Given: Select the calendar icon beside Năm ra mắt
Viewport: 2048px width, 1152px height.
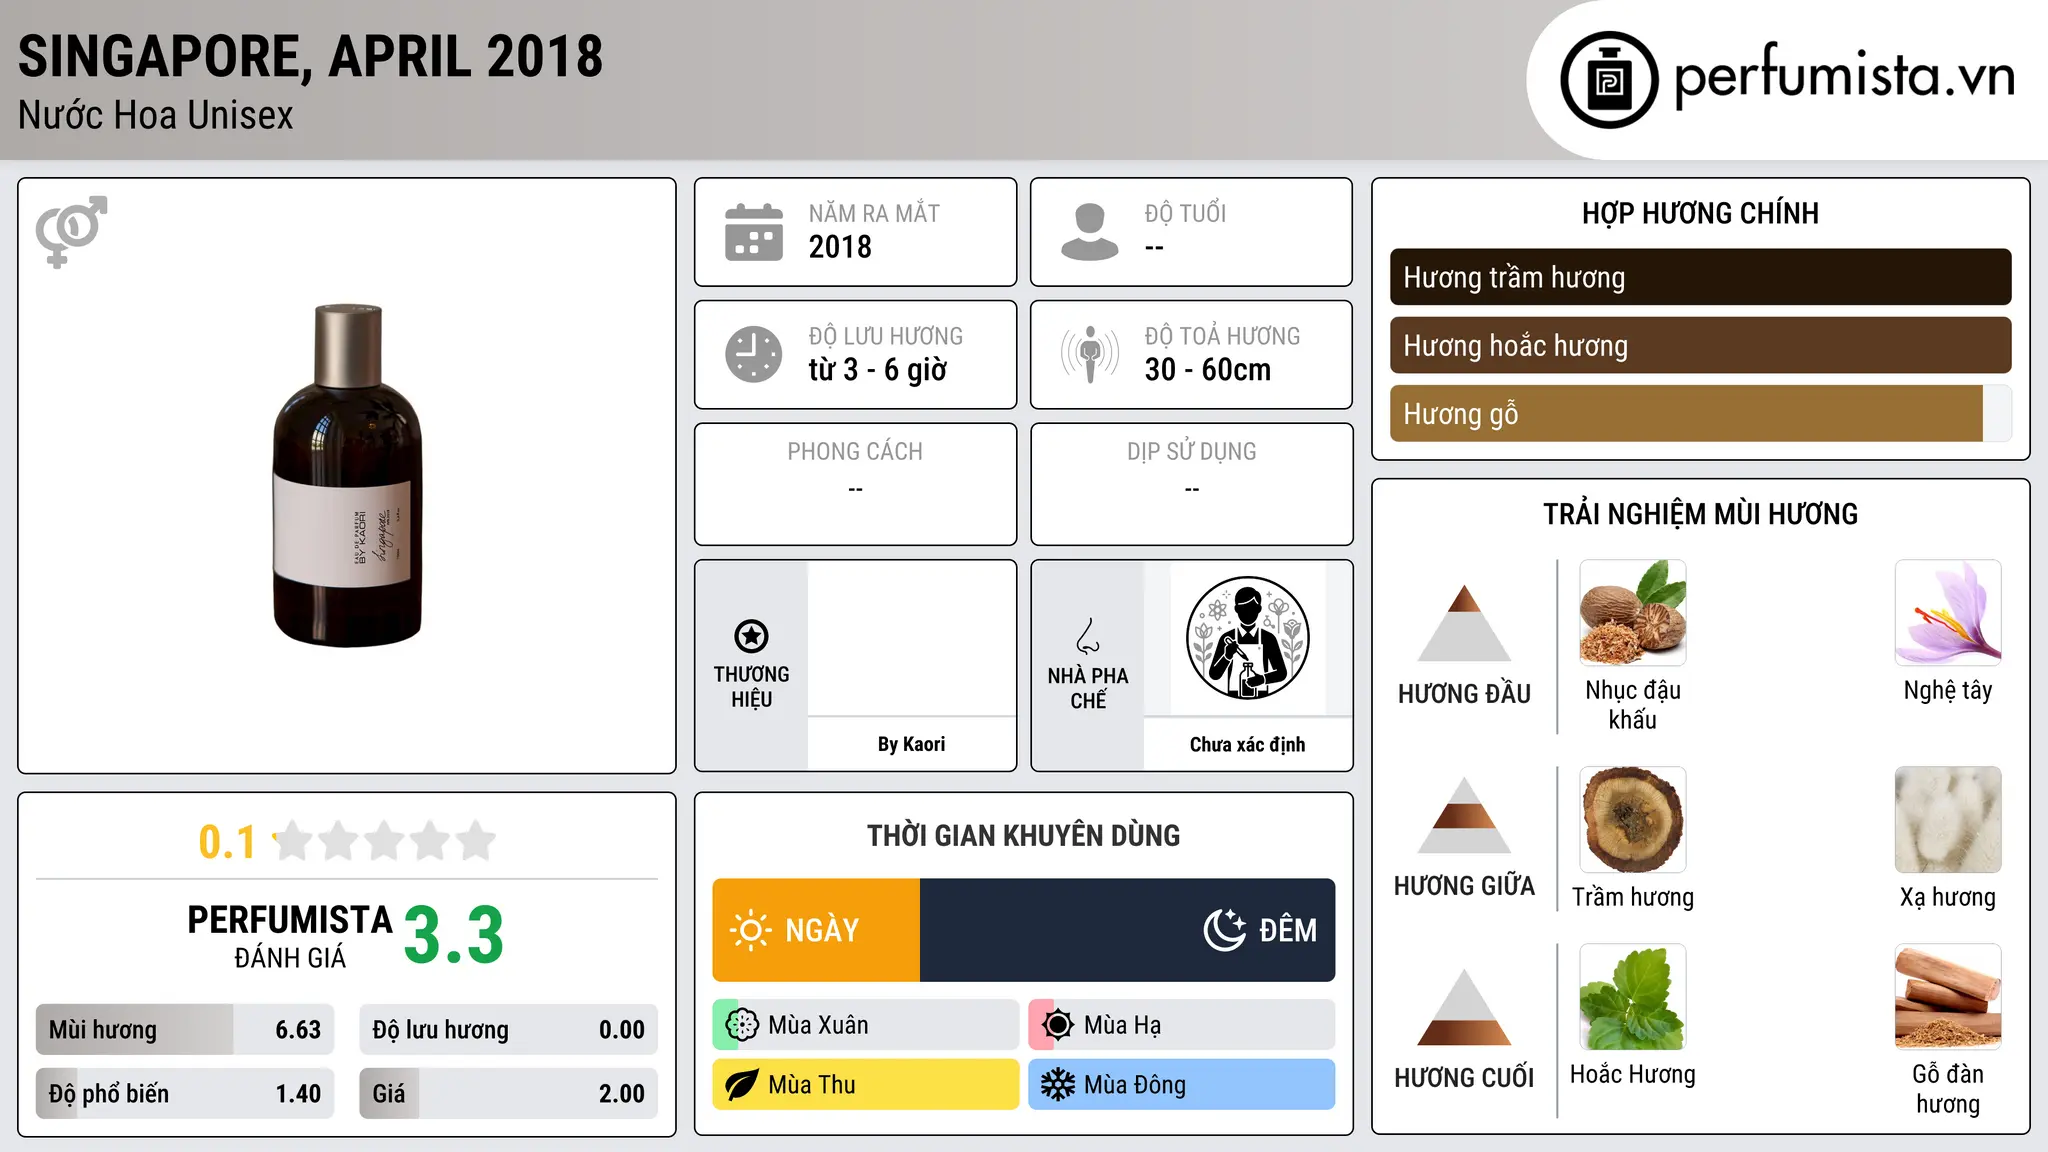Looking at the screenshot, I should point(754,232).
